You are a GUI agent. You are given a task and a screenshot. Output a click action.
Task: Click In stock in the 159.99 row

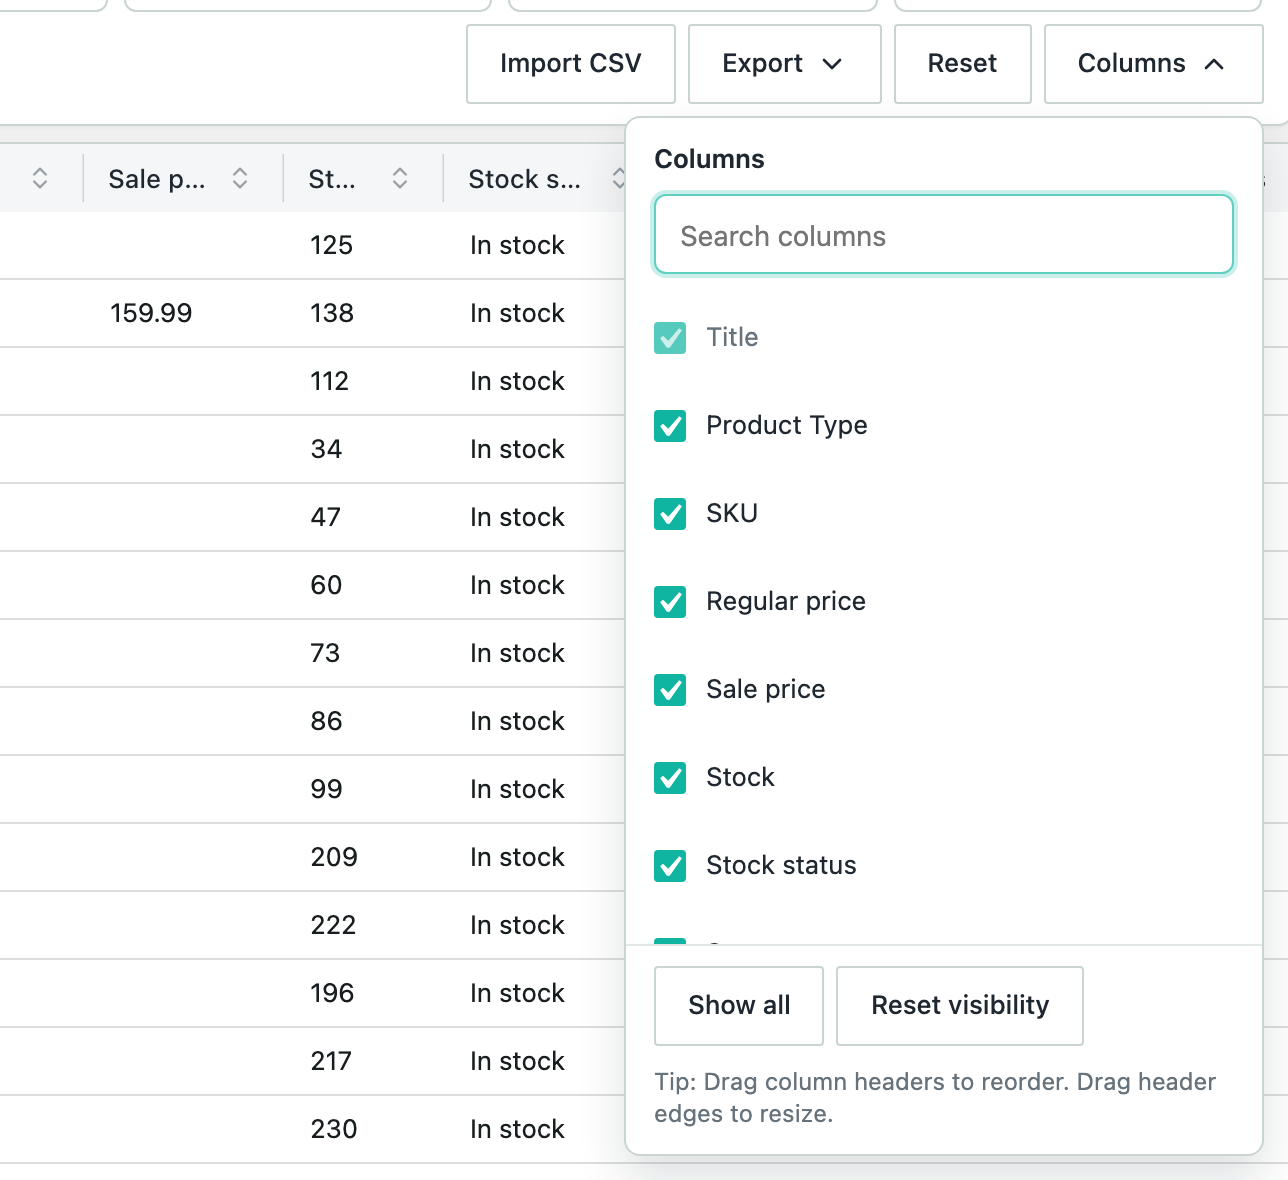(517, 313)
